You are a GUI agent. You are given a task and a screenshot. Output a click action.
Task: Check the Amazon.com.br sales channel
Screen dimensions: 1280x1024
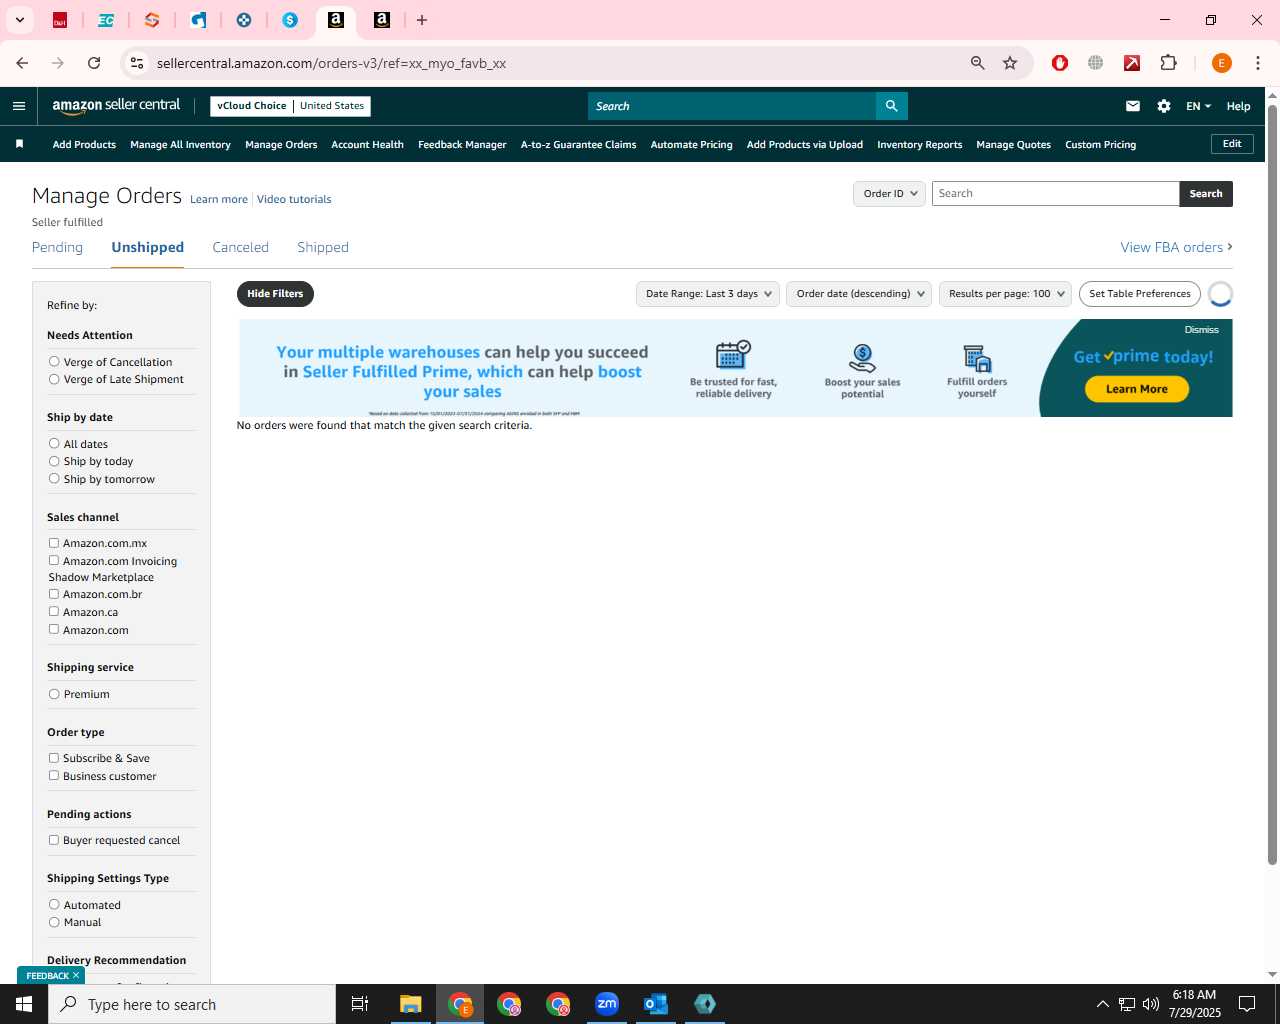pos(54,594)
